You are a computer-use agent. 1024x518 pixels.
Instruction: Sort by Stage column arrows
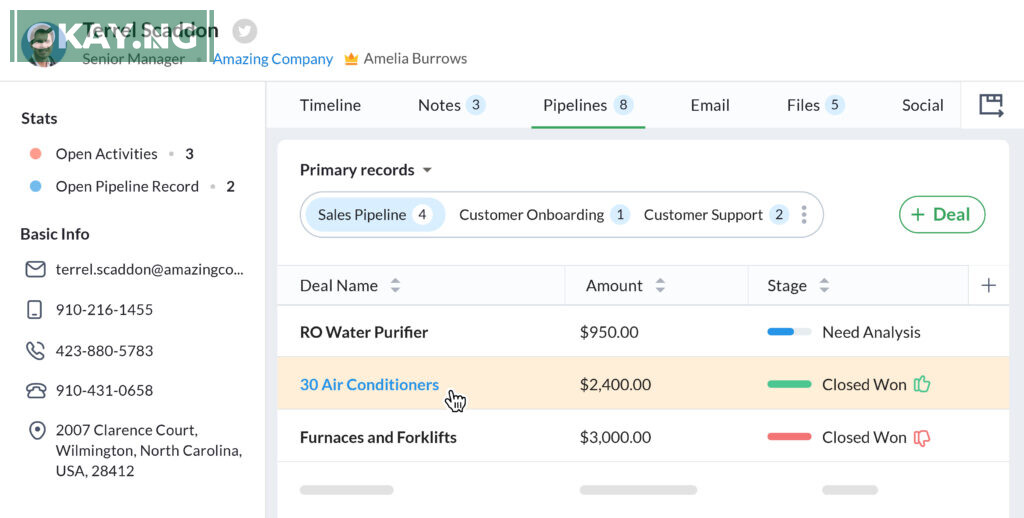(824, 286)
